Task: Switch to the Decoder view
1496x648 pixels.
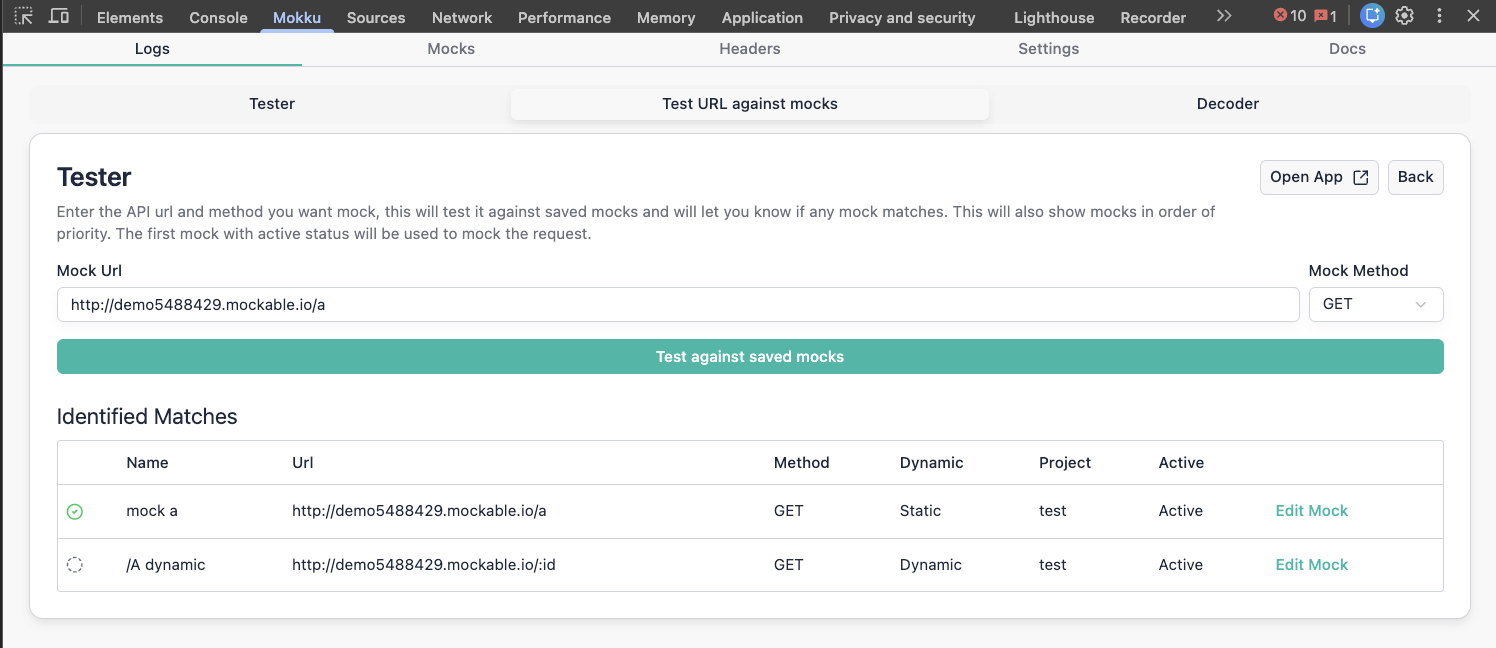Action: tap(1227, 103)
